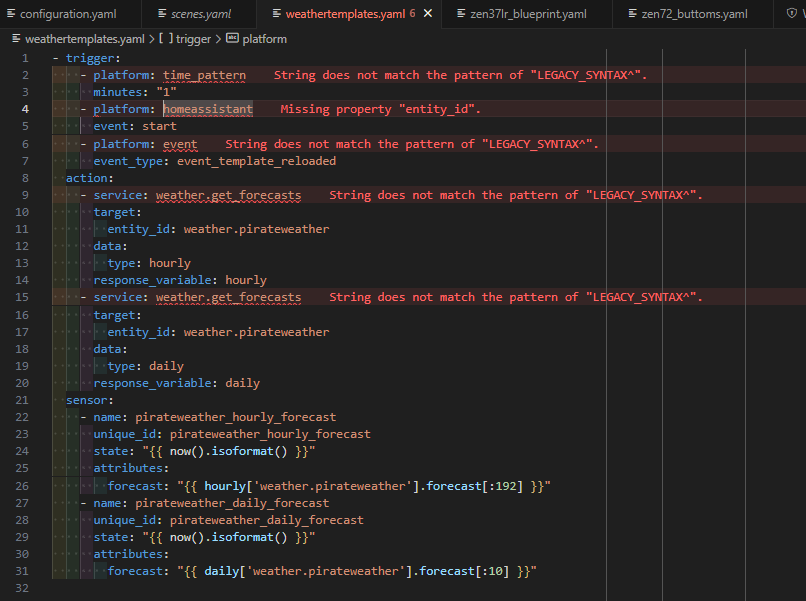The image size is (806, 601).
Task: Click "response_variable" on line 20
Action: [152, 383]
